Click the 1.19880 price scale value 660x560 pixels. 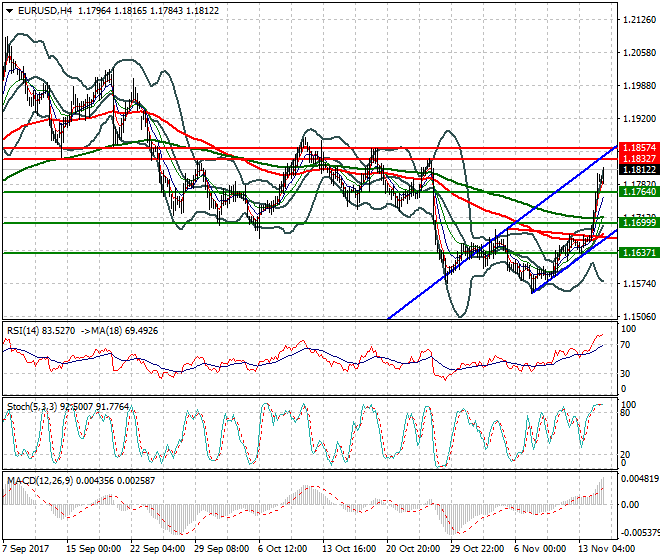639,86
